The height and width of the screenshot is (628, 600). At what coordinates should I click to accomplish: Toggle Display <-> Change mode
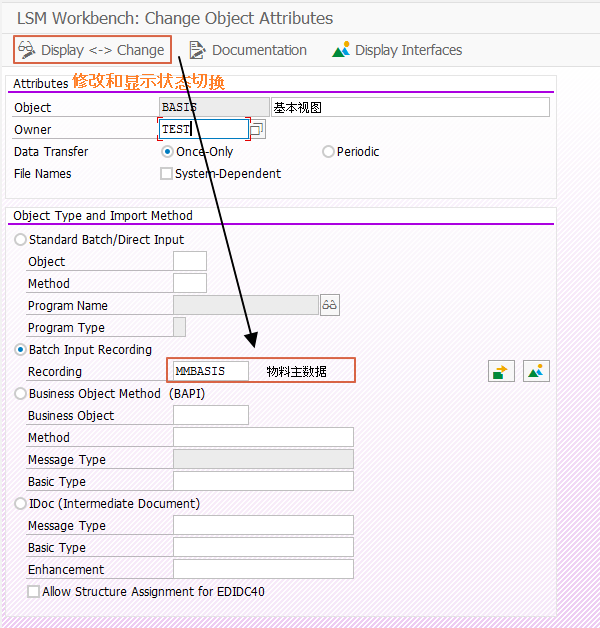coord(92,50)
